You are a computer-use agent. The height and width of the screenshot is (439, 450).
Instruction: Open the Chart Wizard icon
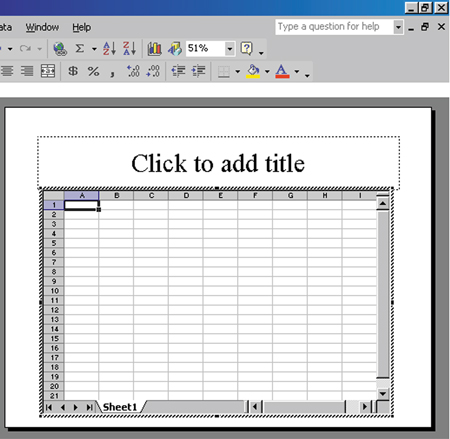point(154,49)
